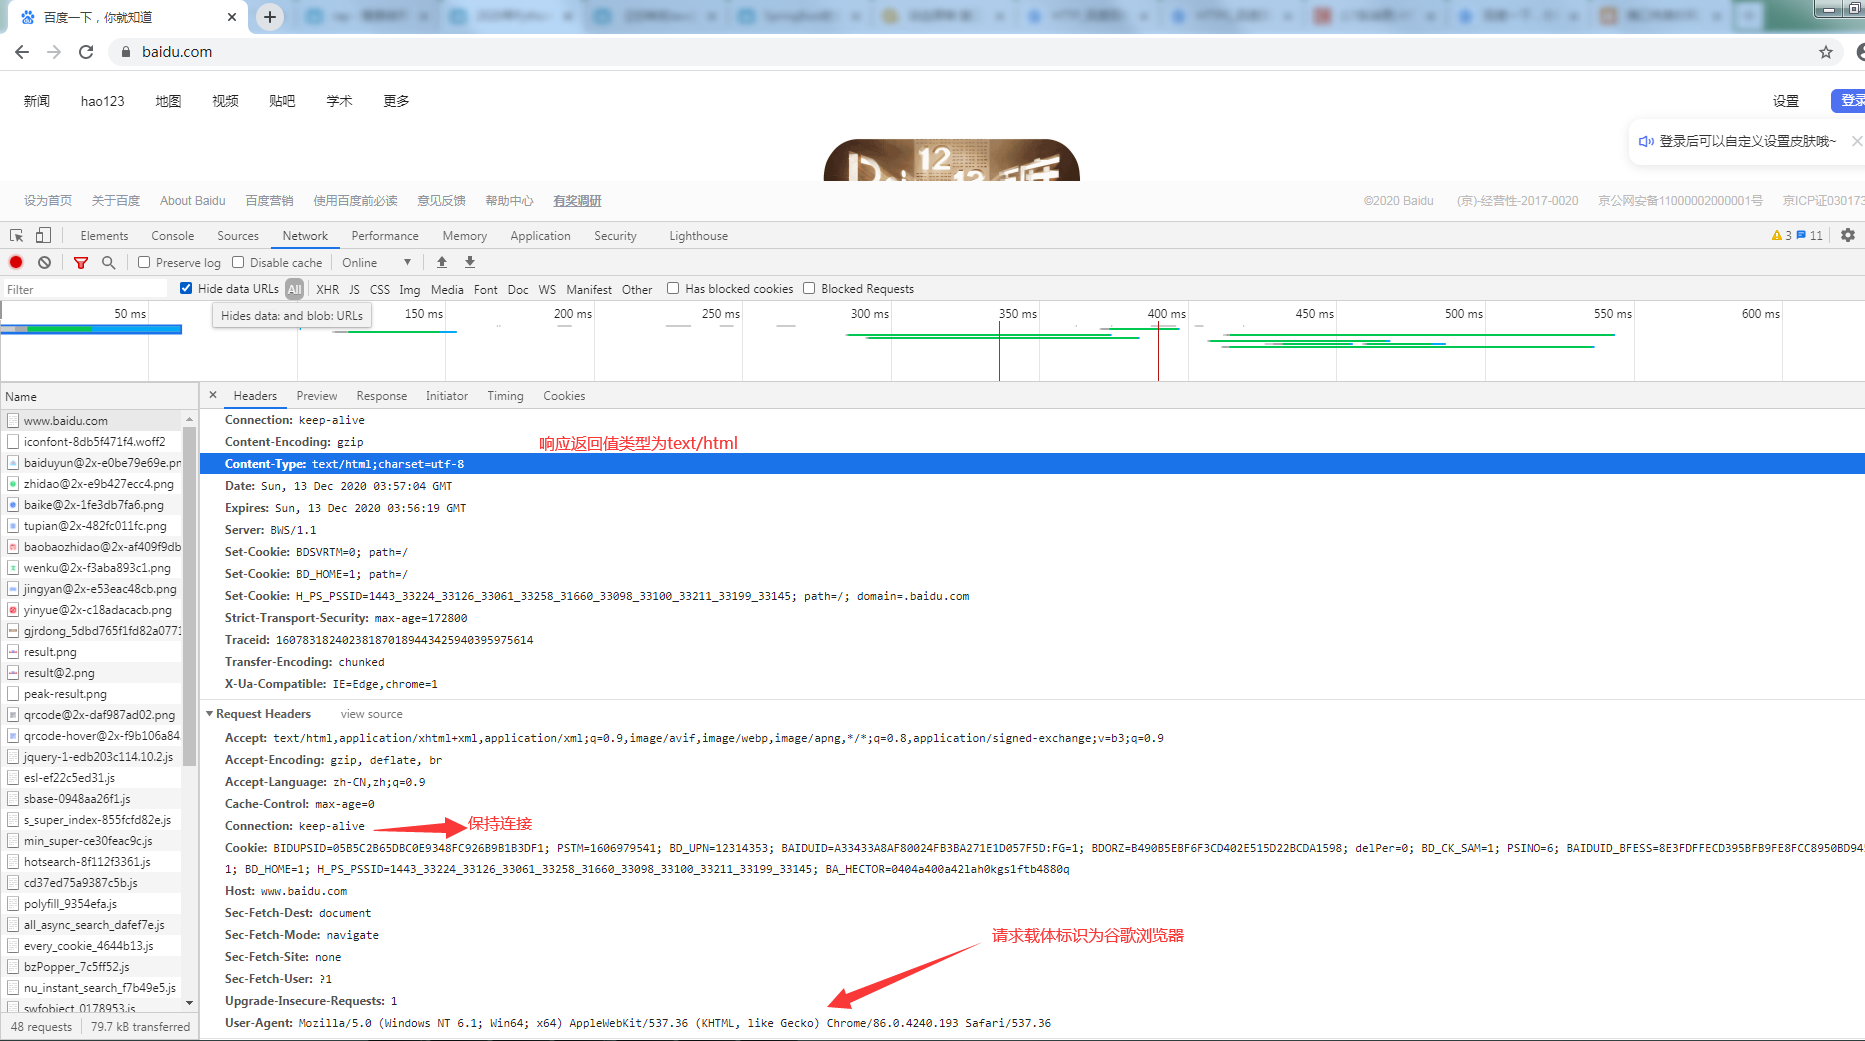Click the export HAR download arrow

469,262
